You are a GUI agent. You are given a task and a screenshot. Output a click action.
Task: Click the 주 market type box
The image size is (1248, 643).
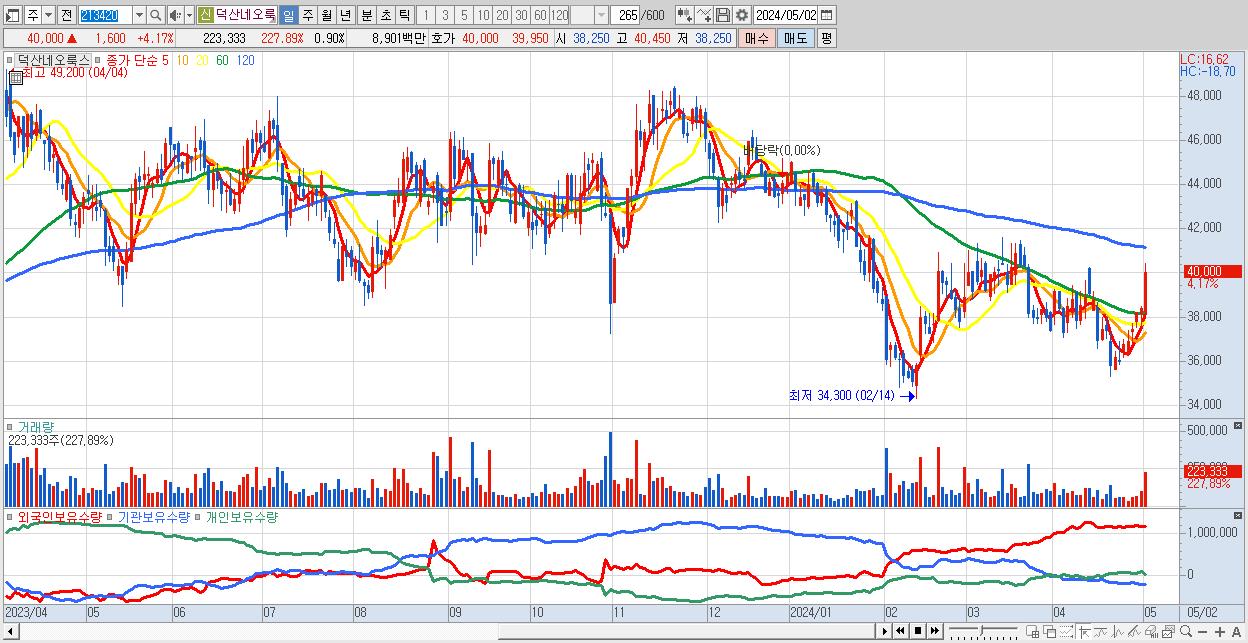[33, 15]
